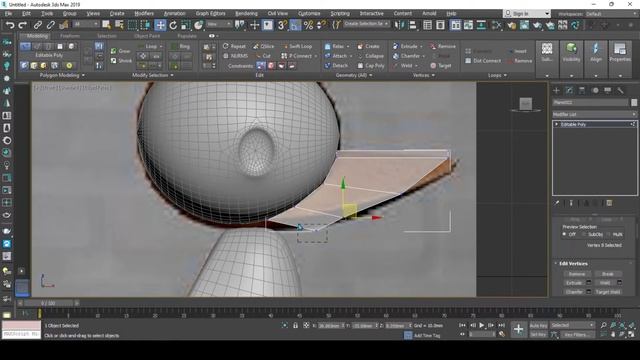Click the Extrude ribbon tool
The height and width of the screenshot is (360, 640).
coord(405,46)
